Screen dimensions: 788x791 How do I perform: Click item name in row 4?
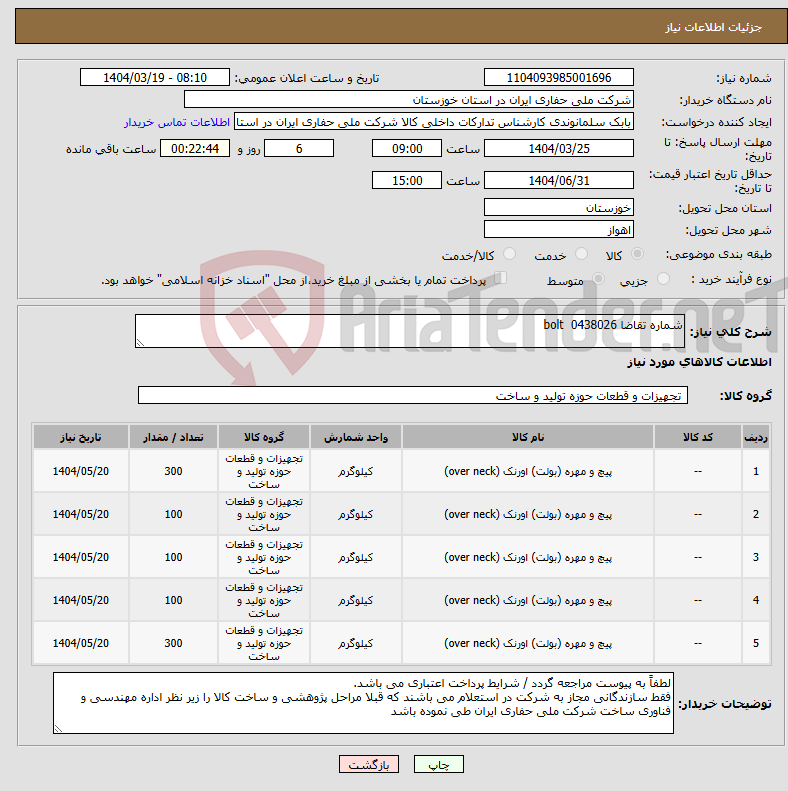[528, 600]
